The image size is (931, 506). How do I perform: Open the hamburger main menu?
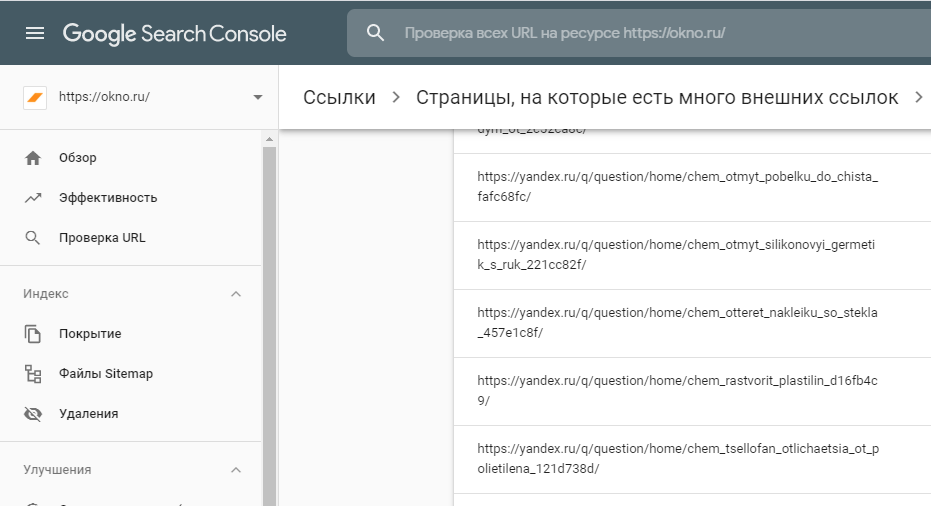[x=35, y=33]
